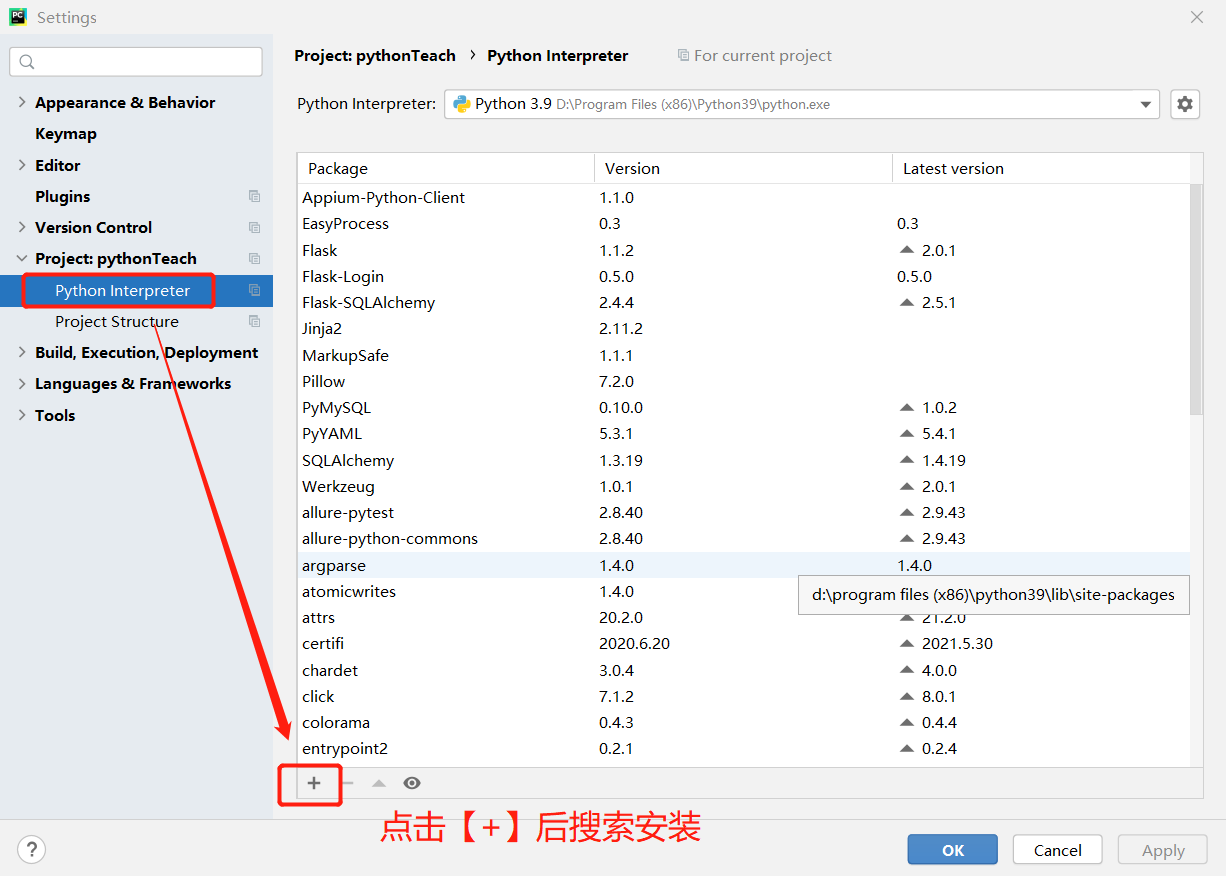
Task: Expand Appearance & Behavior section
Action: point(22,102)
